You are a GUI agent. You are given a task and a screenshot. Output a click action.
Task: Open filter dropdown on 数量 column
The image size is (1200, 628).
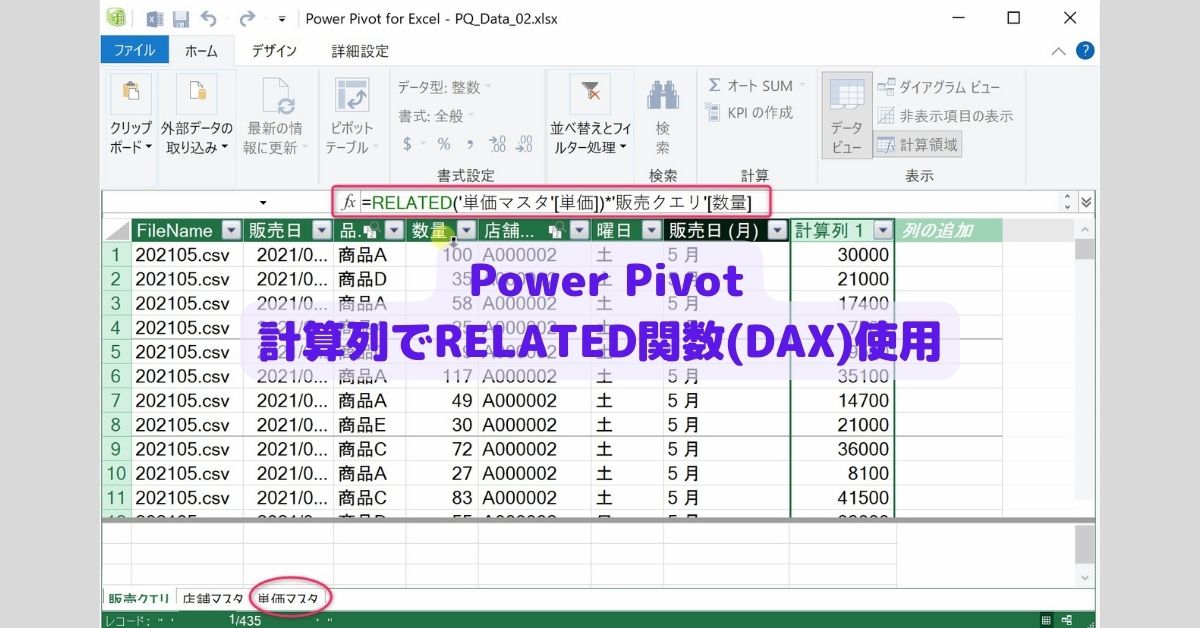point(467,231)
